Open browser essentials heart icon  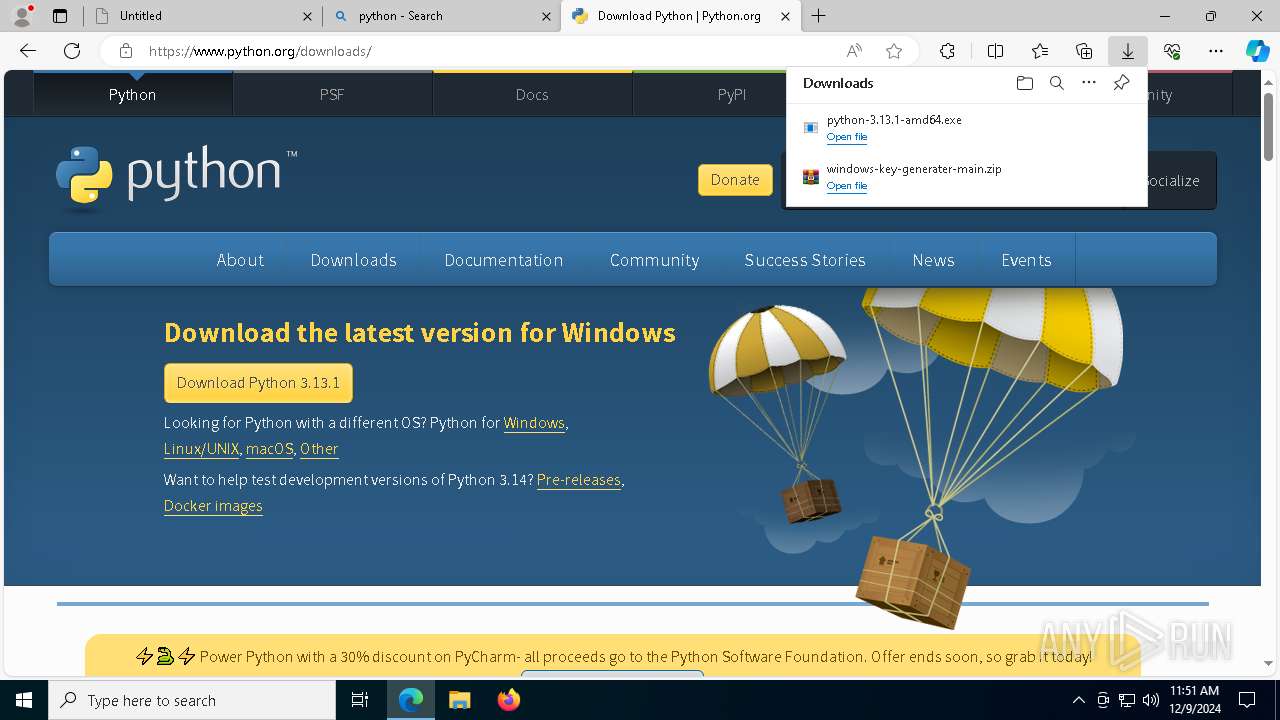click(1172, 51)
